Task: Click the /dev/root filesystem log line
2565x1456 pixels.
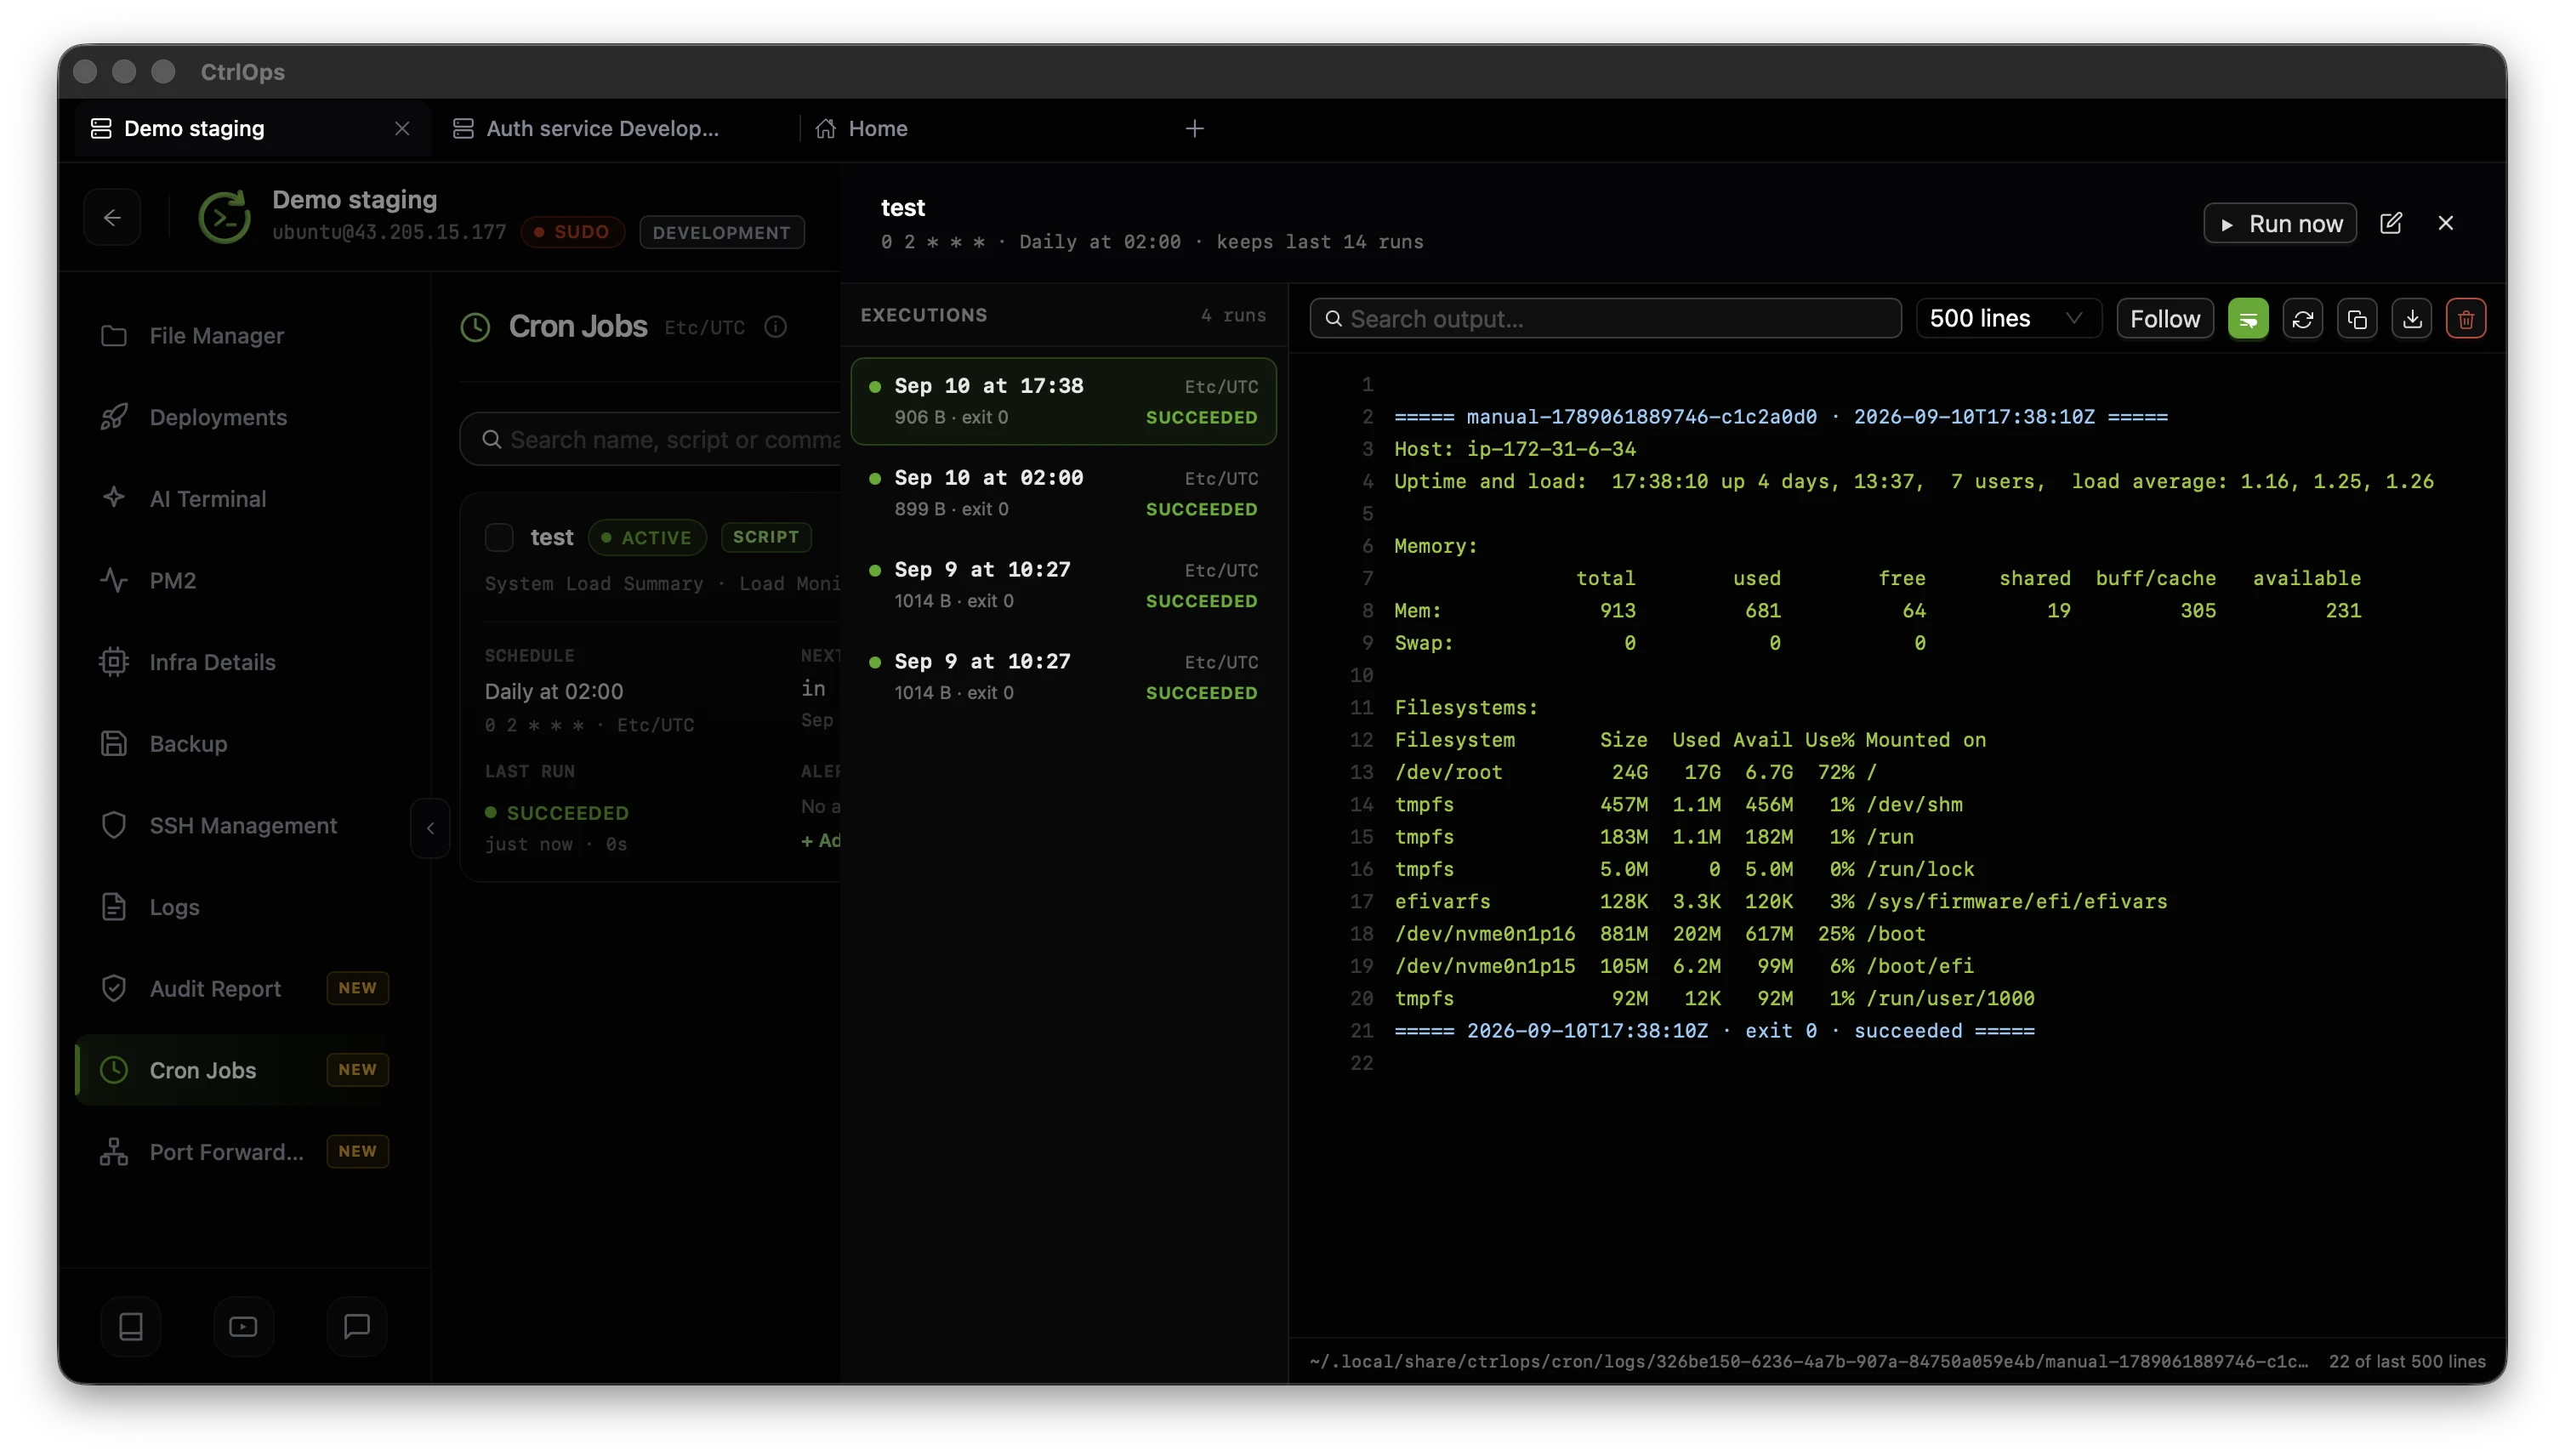Action: pyautogui.click(x=1635, y=772)
